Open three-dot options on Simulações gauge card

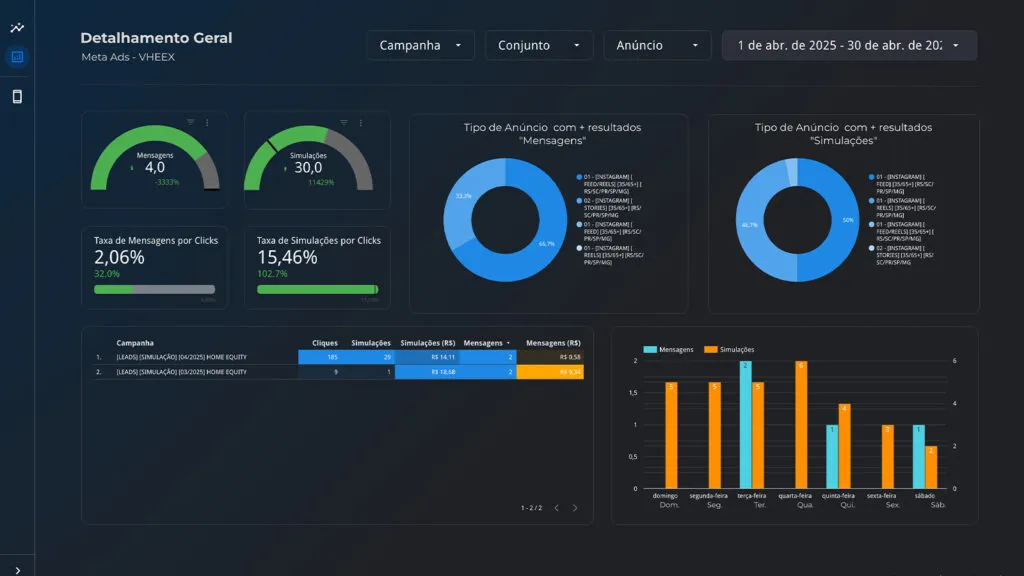[x=360, y=122]
